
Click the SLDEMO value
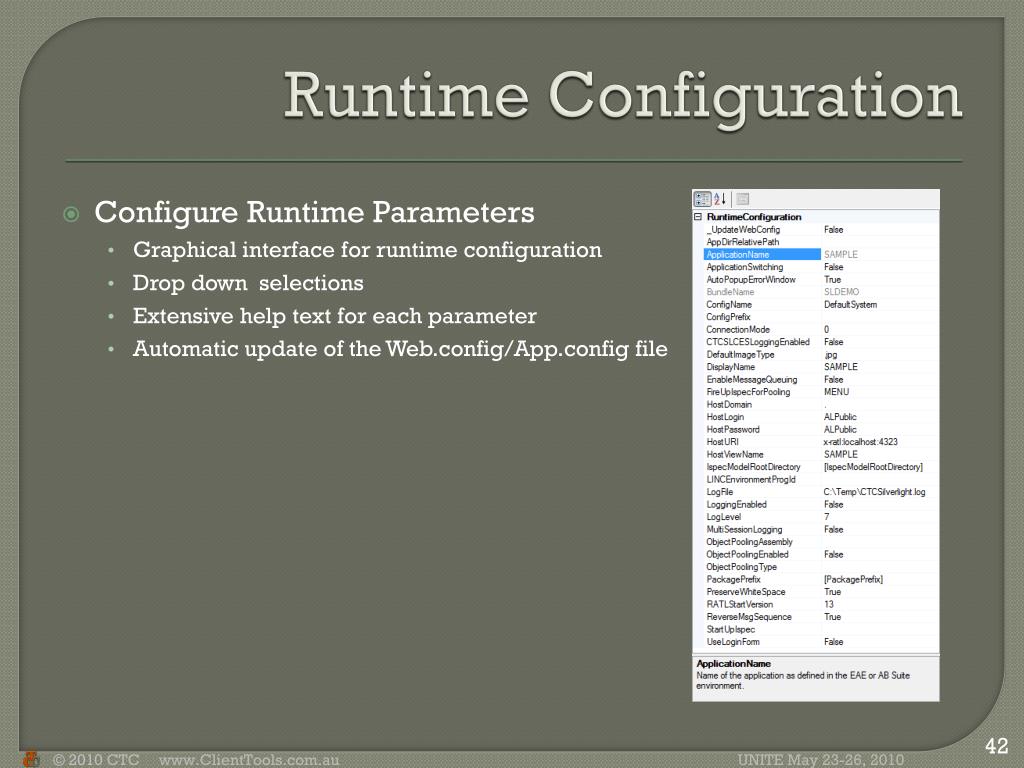coord(841,292)
